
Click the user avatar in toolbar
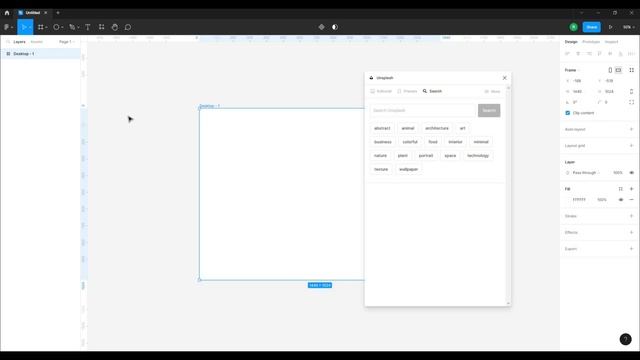click(x=573, y=27)
